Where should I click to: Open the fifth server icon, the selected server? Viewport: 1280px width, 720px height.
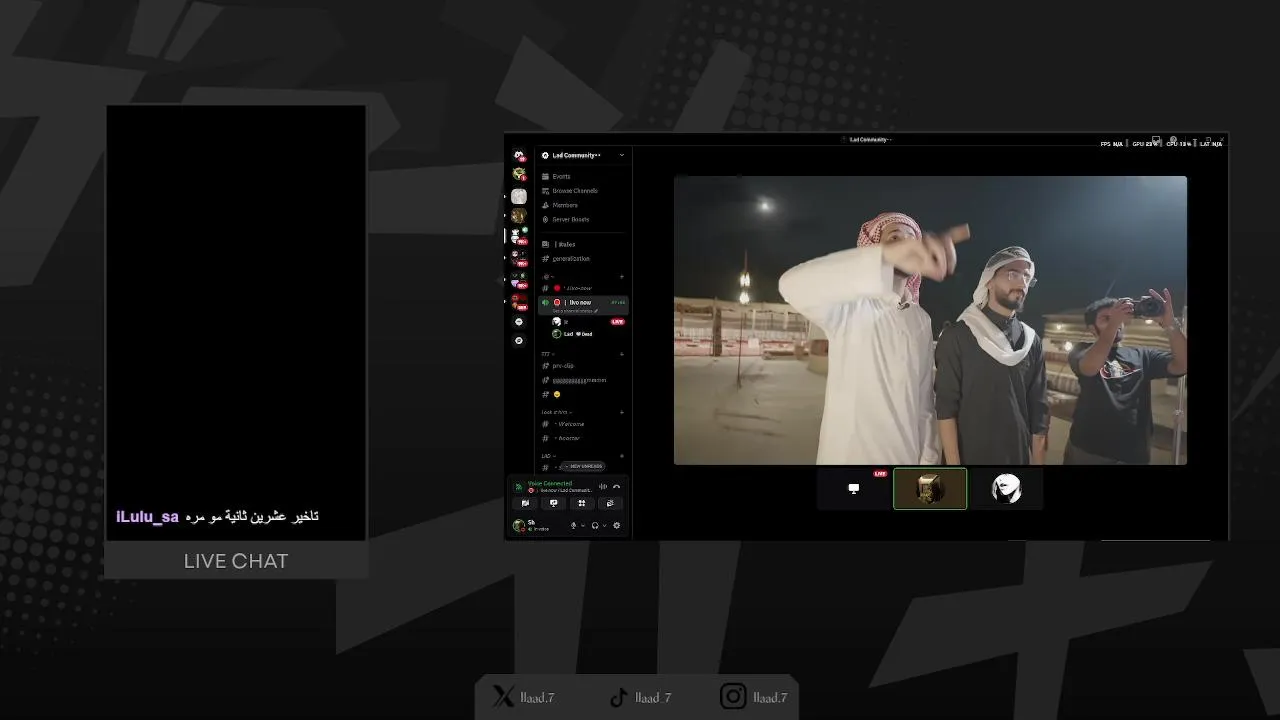[x=519, y=237]
